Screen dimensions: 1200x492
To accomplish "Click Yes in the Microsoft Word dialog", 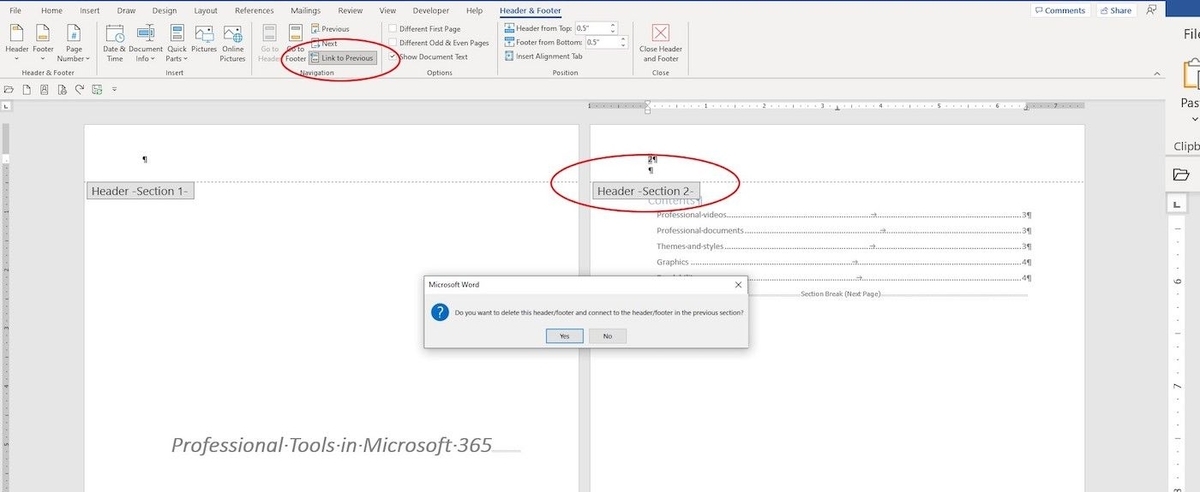I will point(564,336).
